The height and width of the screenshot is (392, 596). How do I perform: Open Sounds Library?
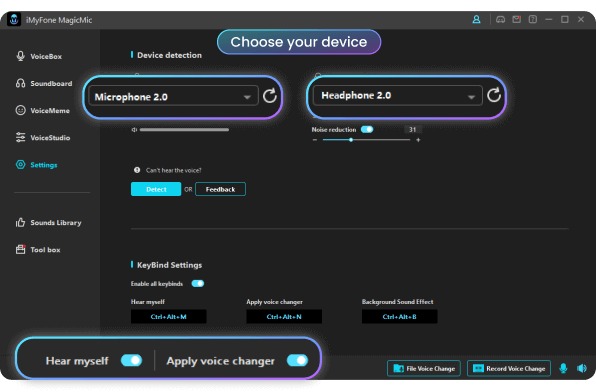tap(48, 222)
